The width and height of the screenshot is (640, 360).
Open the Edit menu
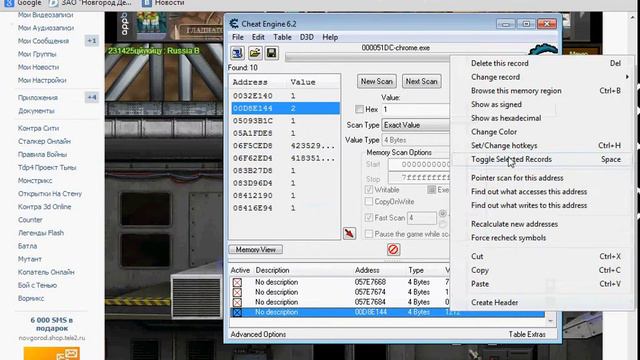(x=258, y=37)
